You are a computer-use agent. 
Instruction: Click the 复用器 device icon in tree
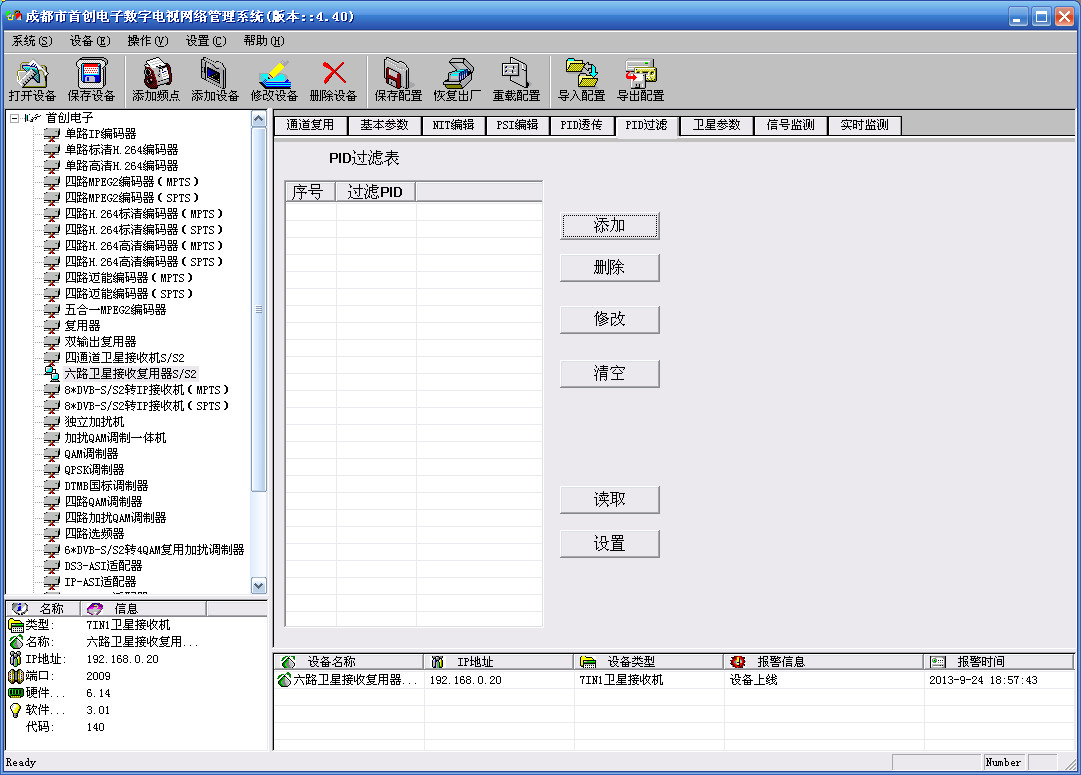point(52,326)
